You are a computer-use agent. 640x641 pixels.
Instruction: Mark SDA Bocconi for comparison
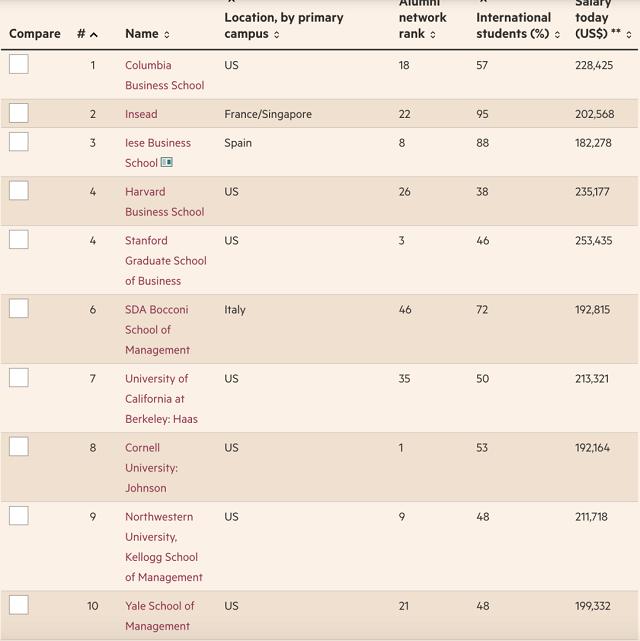coord(19,309)
